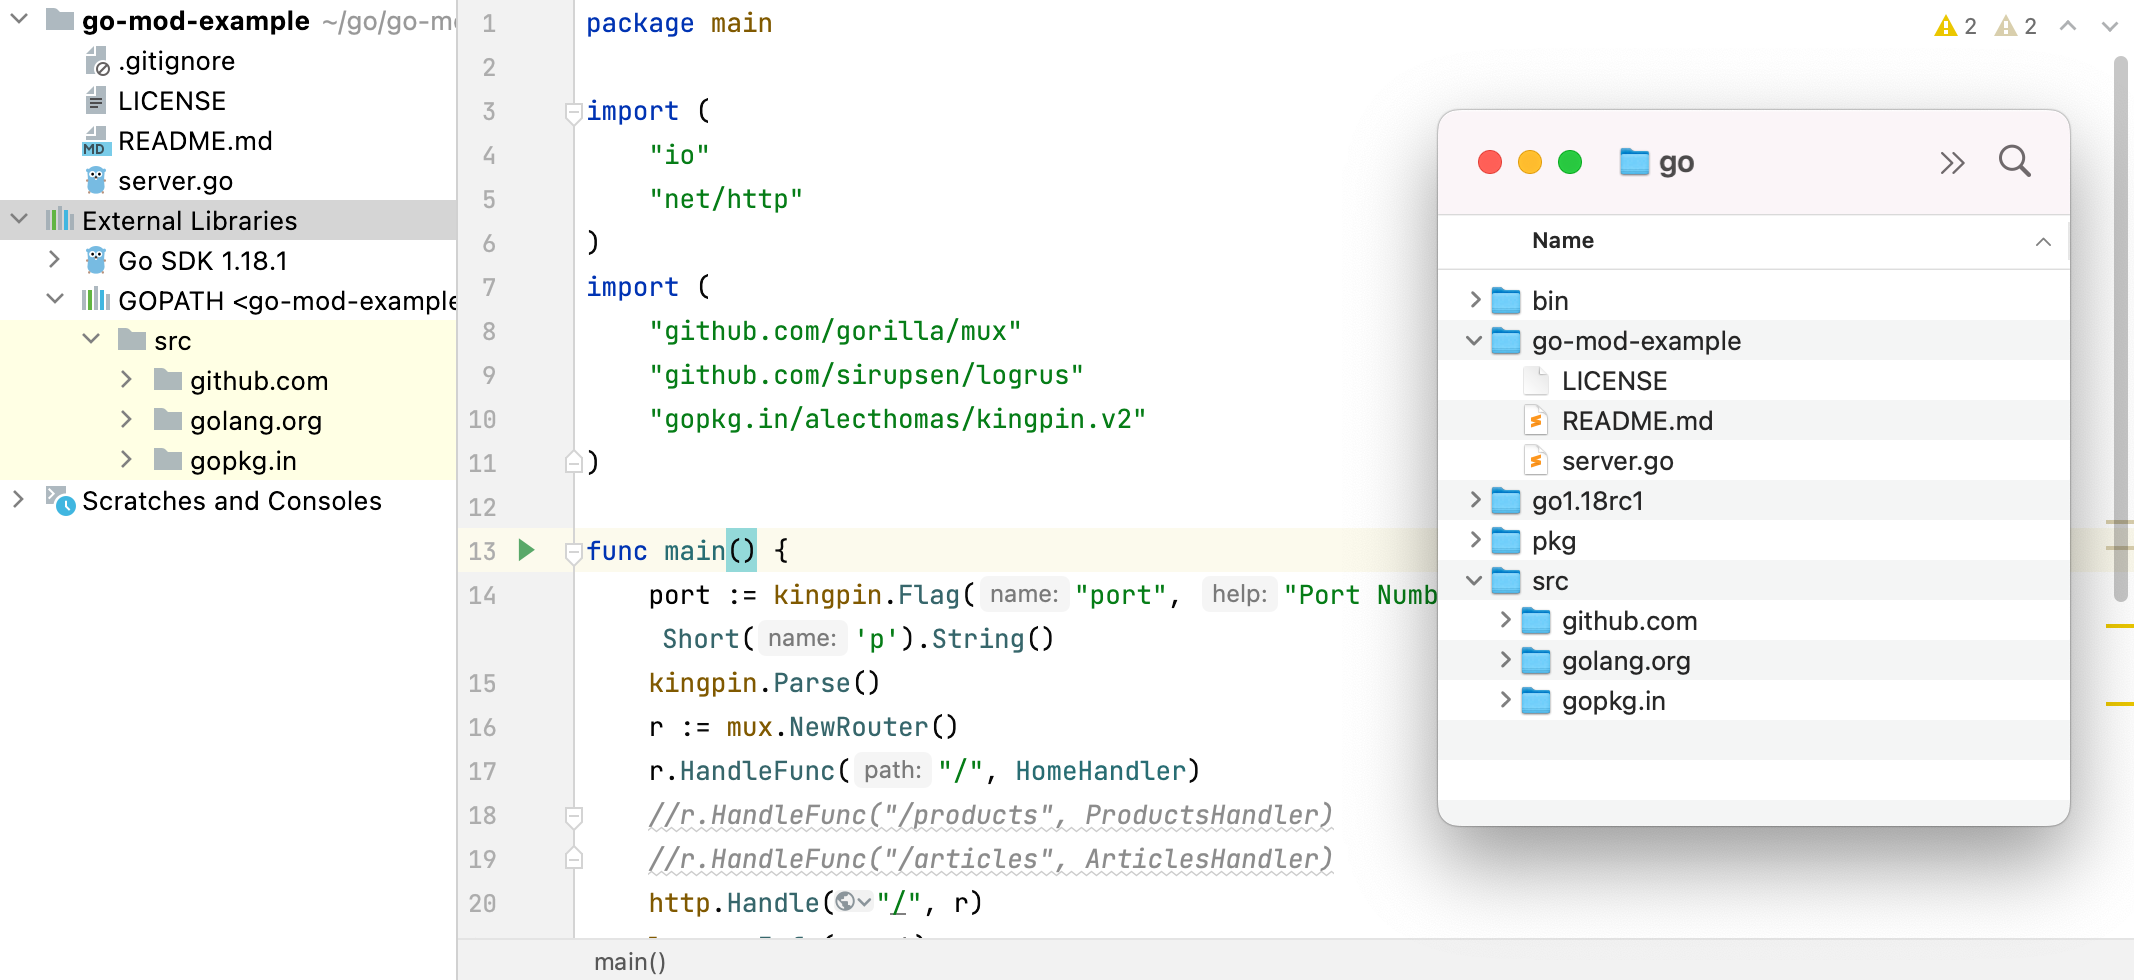Collapse the first import block with fold marker

(573, 113)
